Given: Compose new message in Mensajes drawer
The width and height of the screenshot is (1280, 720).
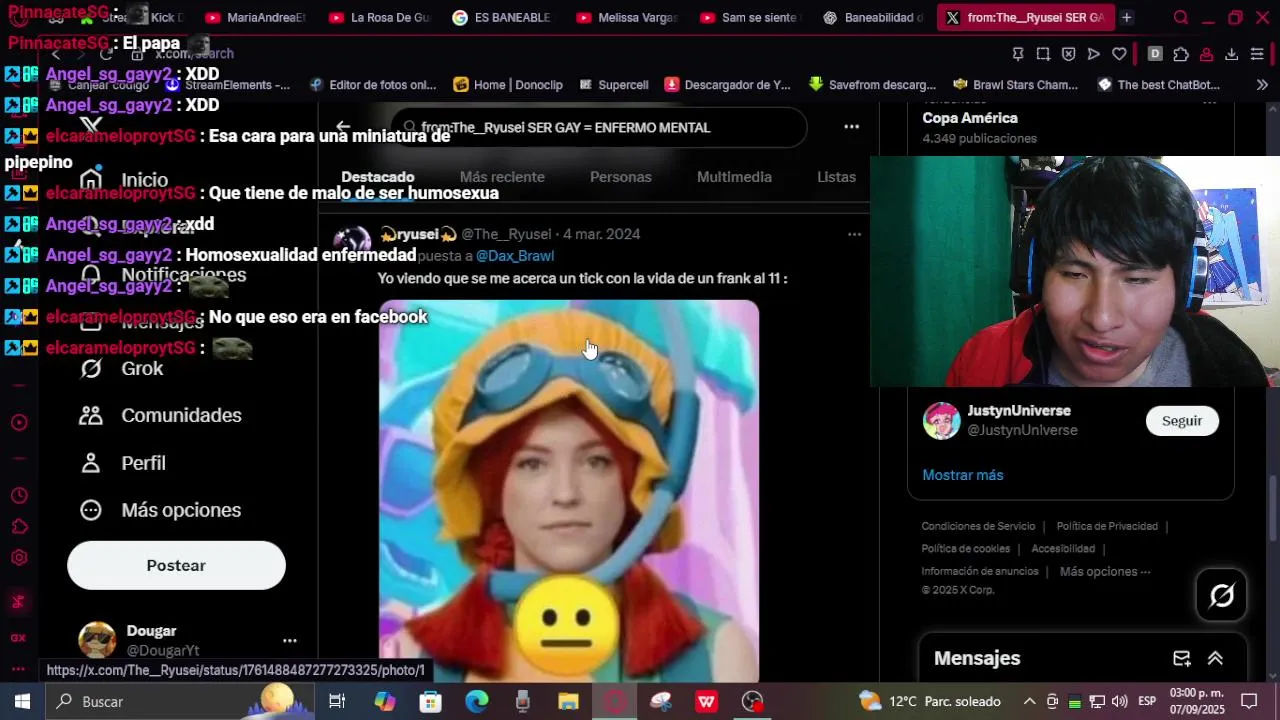Looking at the screenshot, I should tap(1182, 658).
